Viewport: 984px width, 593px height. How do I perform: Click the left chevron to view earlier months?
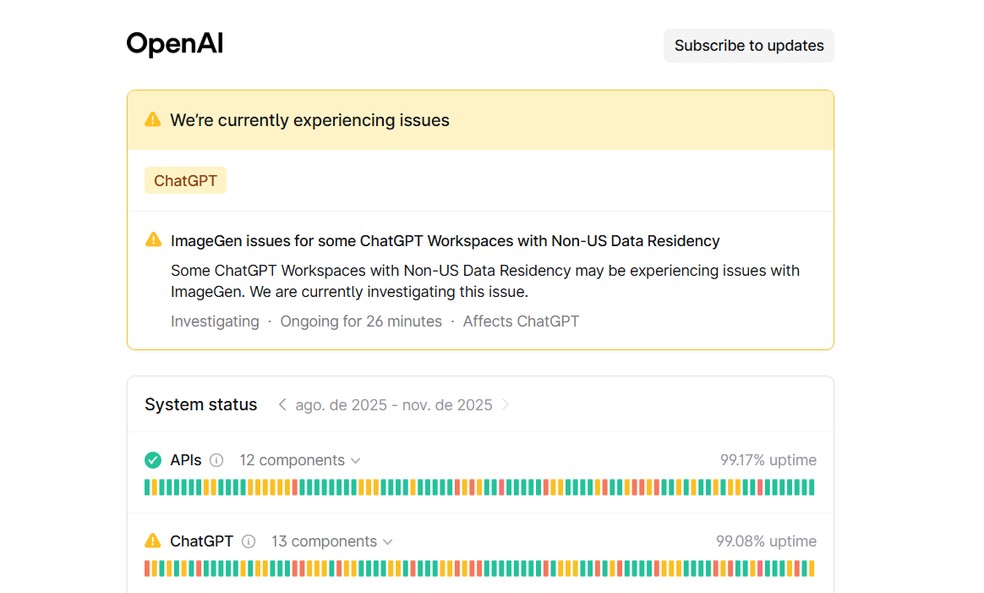(281, 404)
